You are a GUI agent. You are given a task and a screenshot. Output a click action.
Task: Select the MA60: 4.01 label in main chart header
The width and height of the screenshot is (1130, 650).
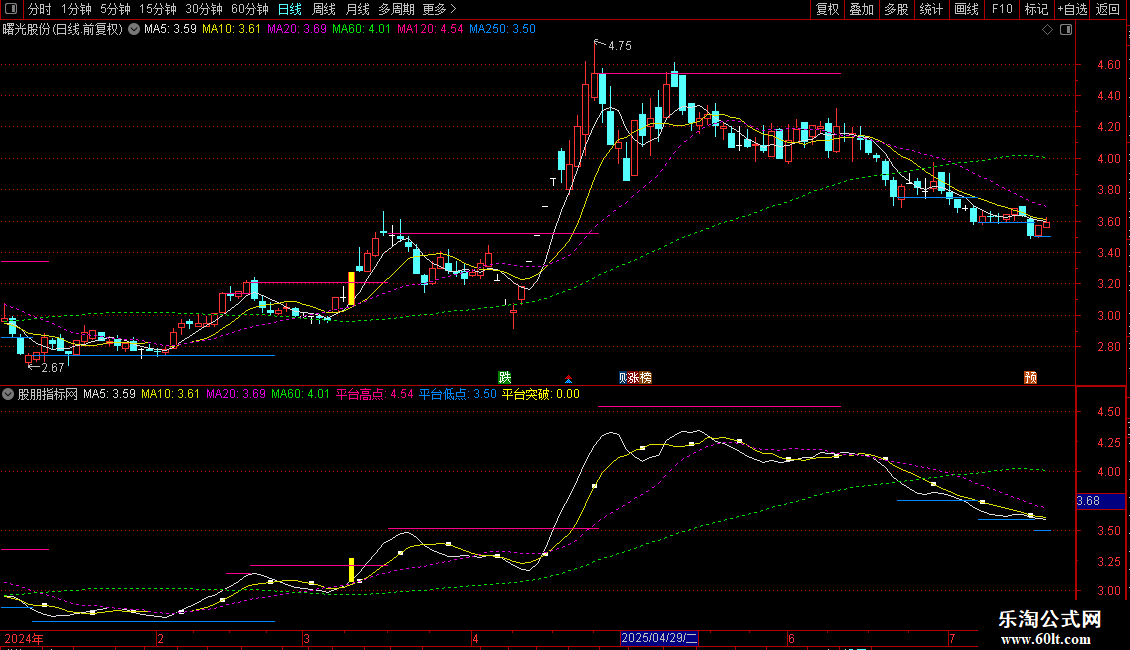point(361,30)
